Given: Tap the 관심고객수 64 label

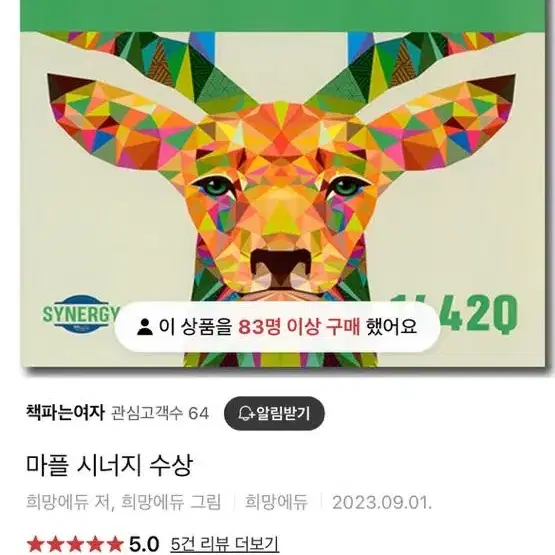Looking at the screenshot, I should [x=160, y=413].
